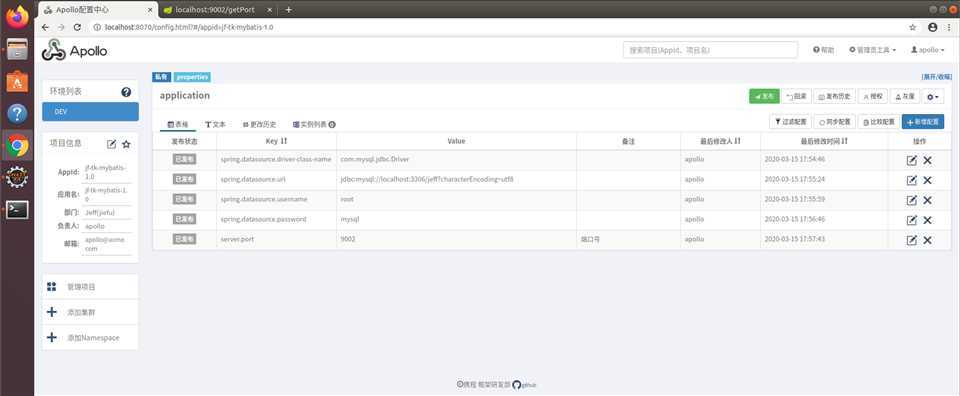
Task: Select the DEV environment
Action: [91, 111]
